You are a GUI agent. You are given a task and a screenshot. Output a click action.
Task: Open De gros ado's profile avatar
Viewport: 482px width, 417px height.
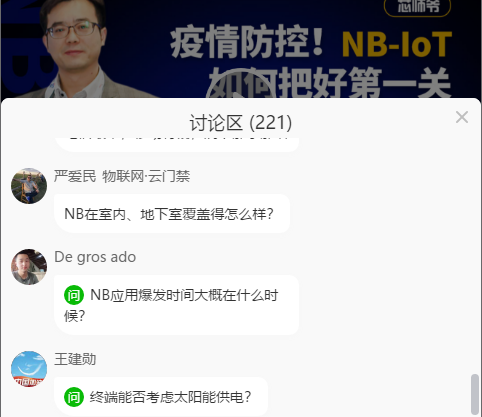(x=29, y=267)
